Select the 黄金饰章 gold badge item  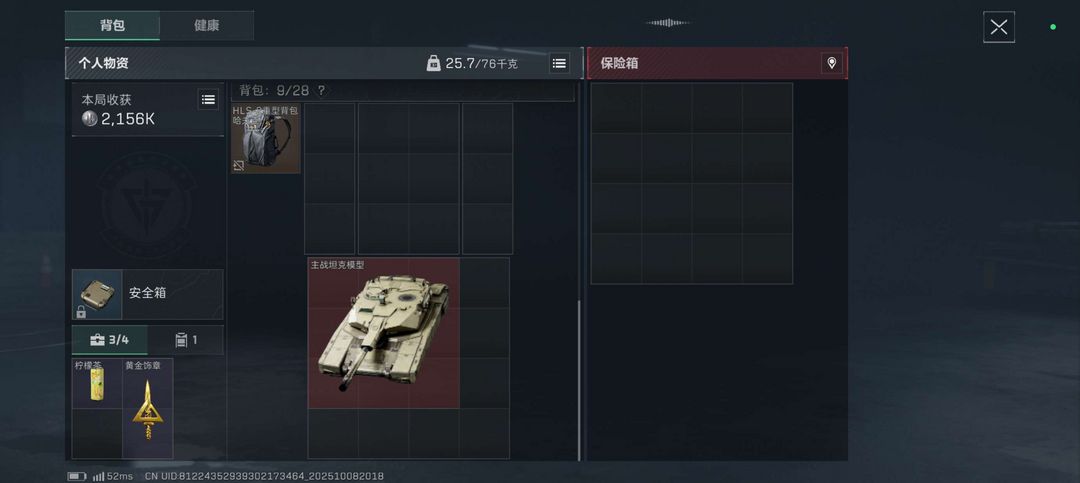pyautogui.click(x=147, y=408)
